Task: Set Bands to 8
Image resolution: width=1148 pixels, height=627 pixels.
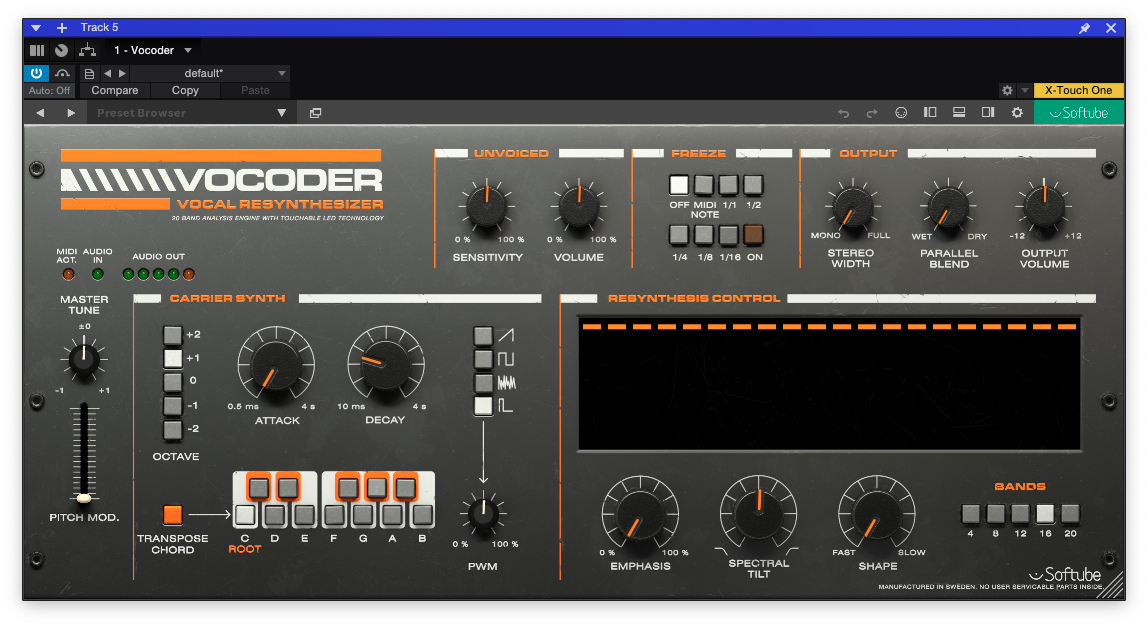Action: point(995,513)
